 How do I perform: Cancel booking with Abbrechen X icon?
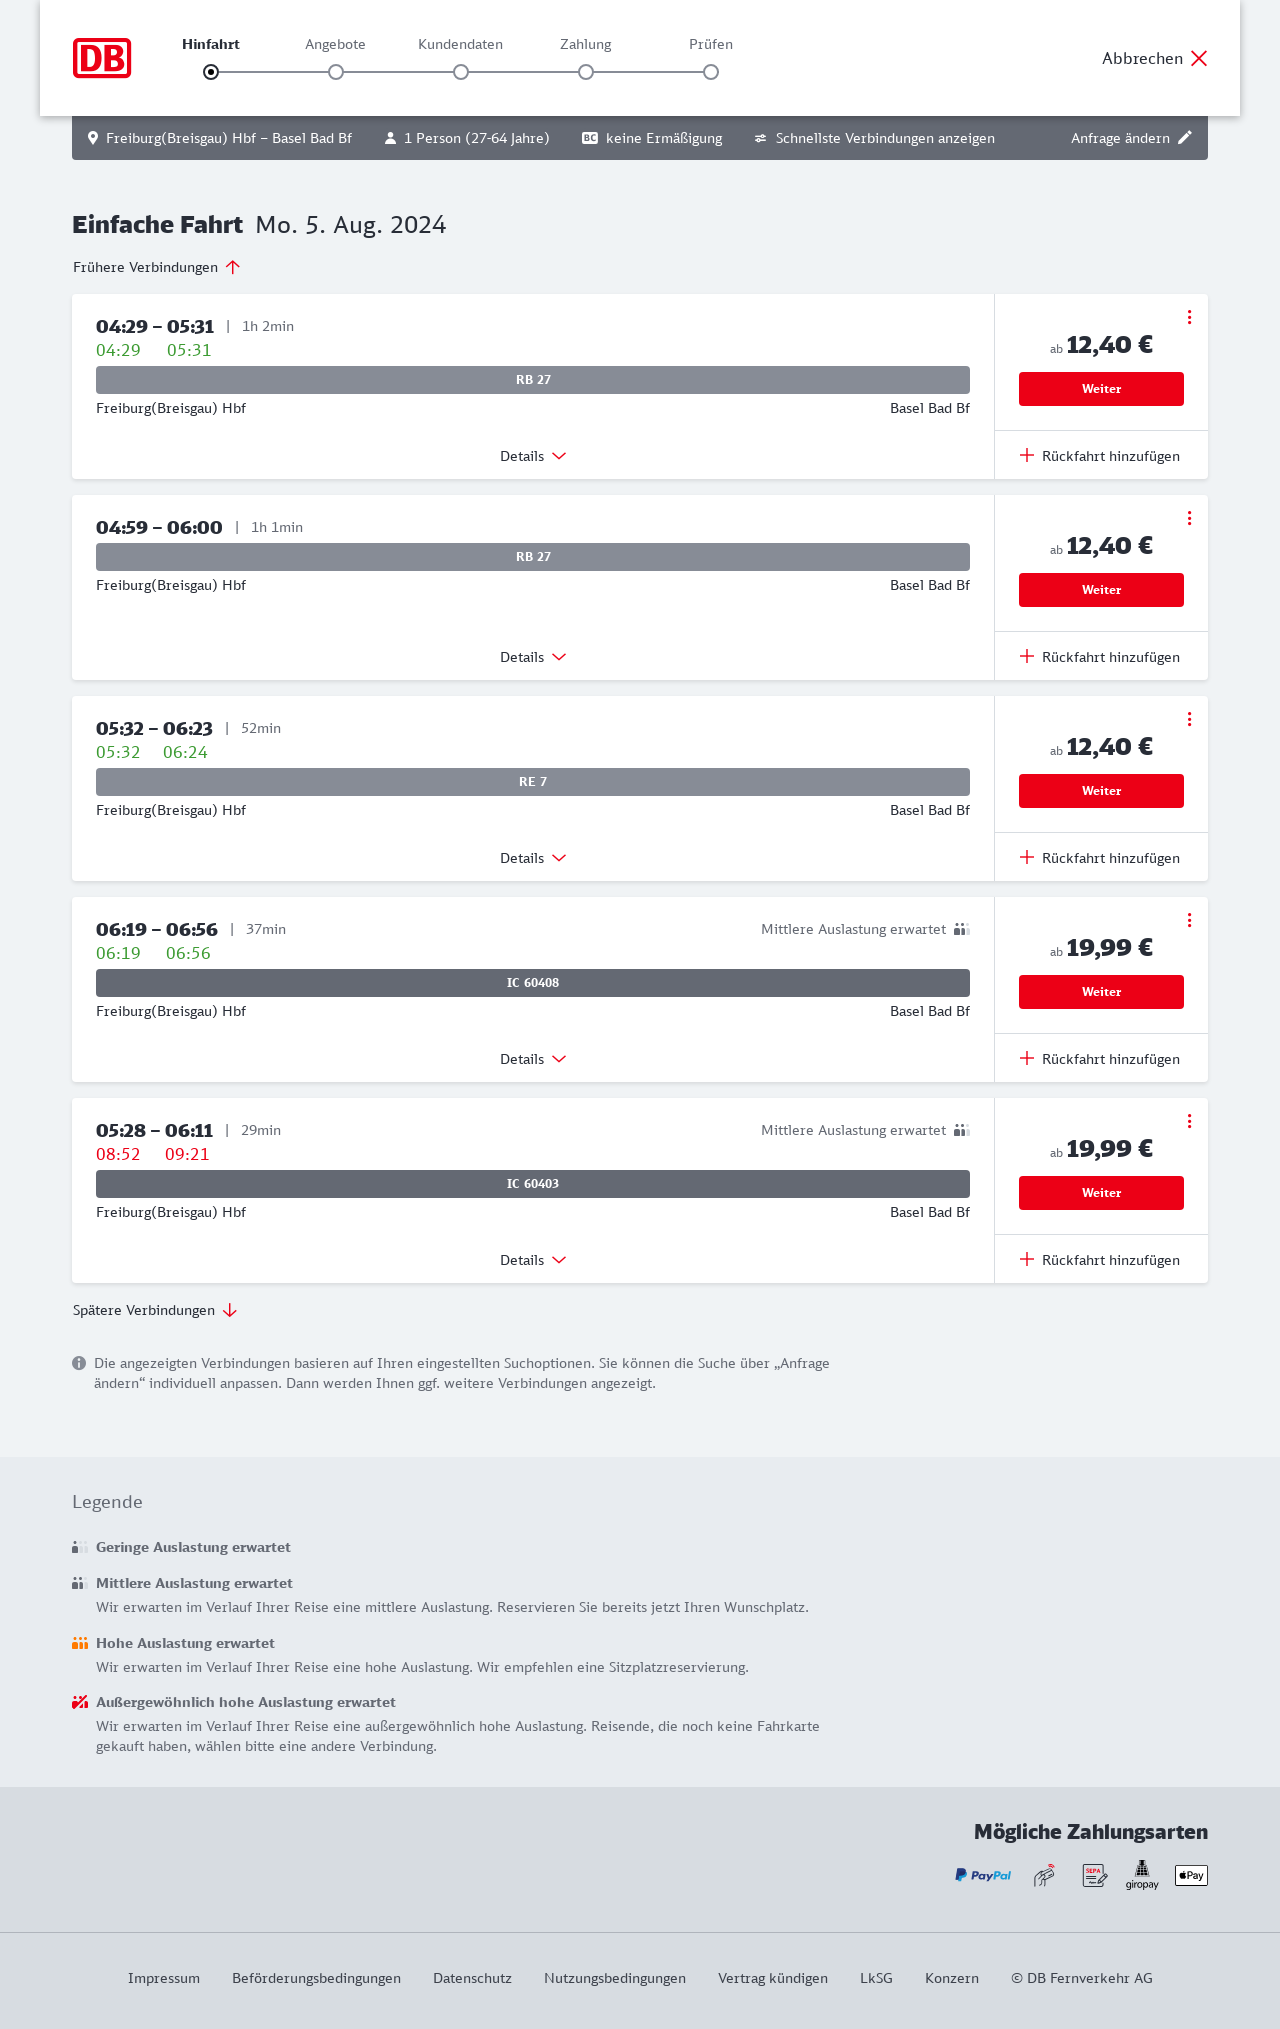1199,58
